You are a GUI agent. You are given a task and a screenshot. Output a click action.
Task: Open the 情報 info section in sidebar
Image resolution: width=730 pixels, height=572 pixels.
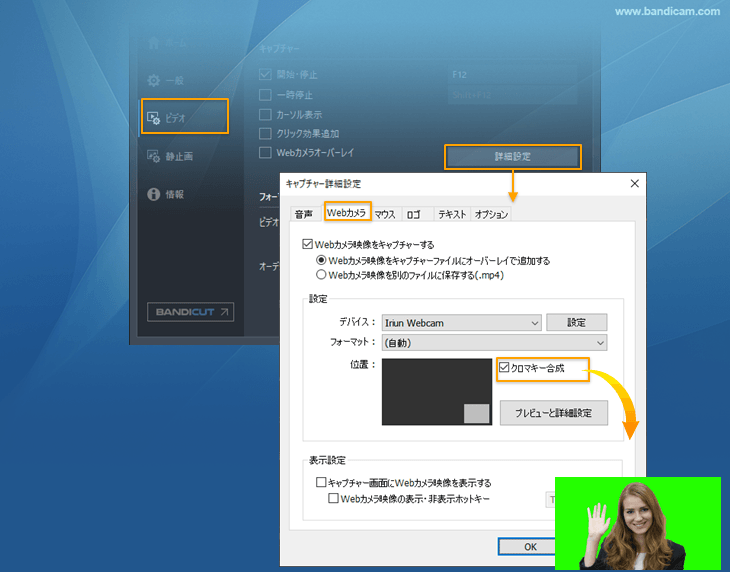coord(166,194)
